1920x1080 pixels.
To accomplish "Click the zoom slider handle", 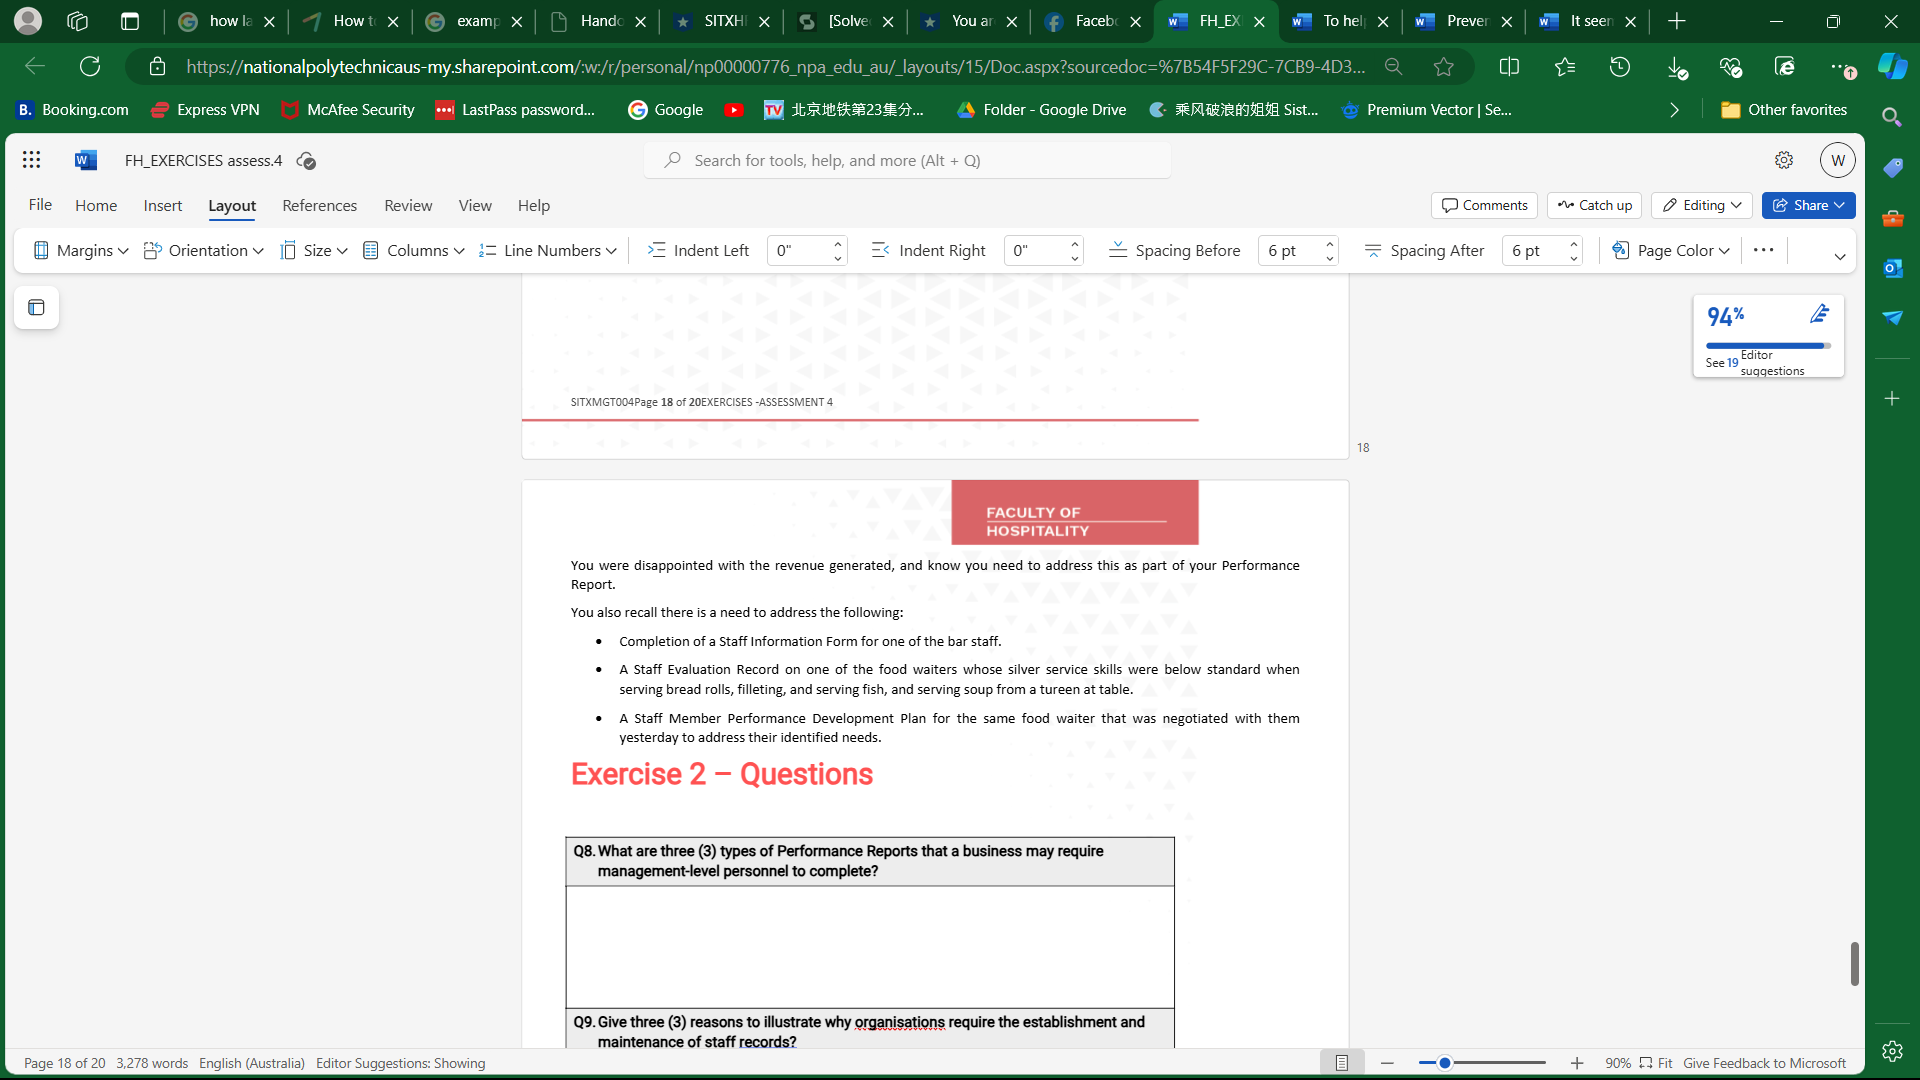I will tap(1445, 1063).
